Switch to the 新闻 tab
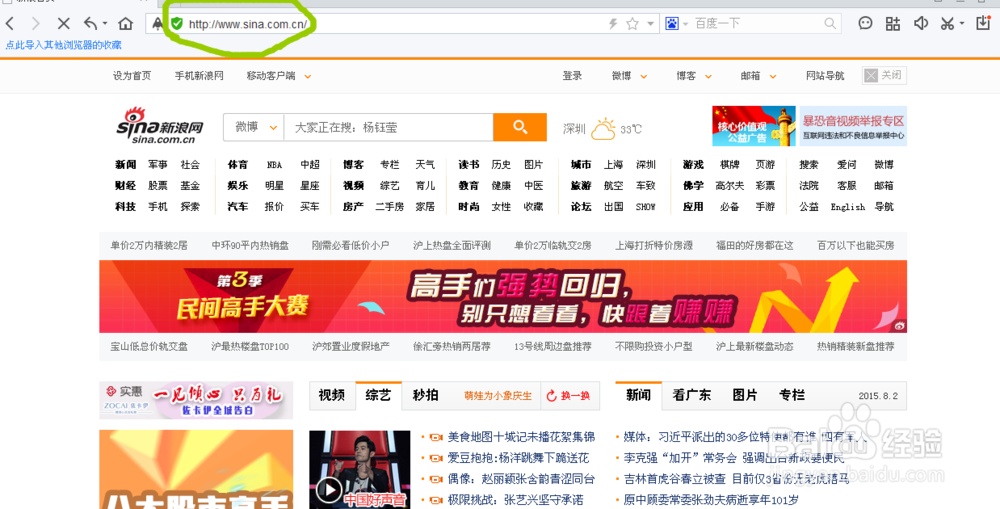1000x509 pixels. [638, 395]
